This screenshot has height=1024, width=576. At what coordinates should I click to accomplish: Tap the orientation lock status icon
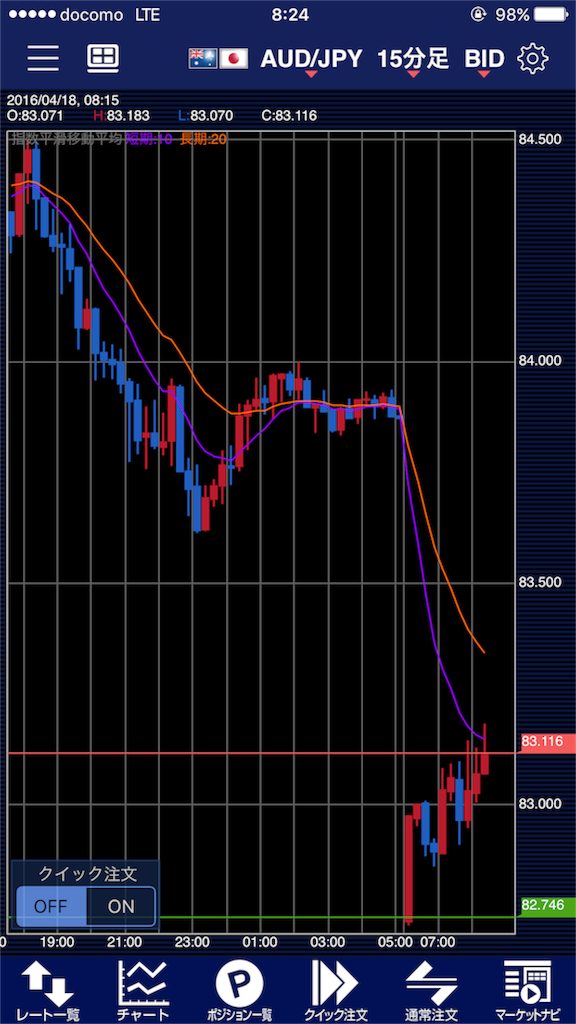(x=481, y=16)
